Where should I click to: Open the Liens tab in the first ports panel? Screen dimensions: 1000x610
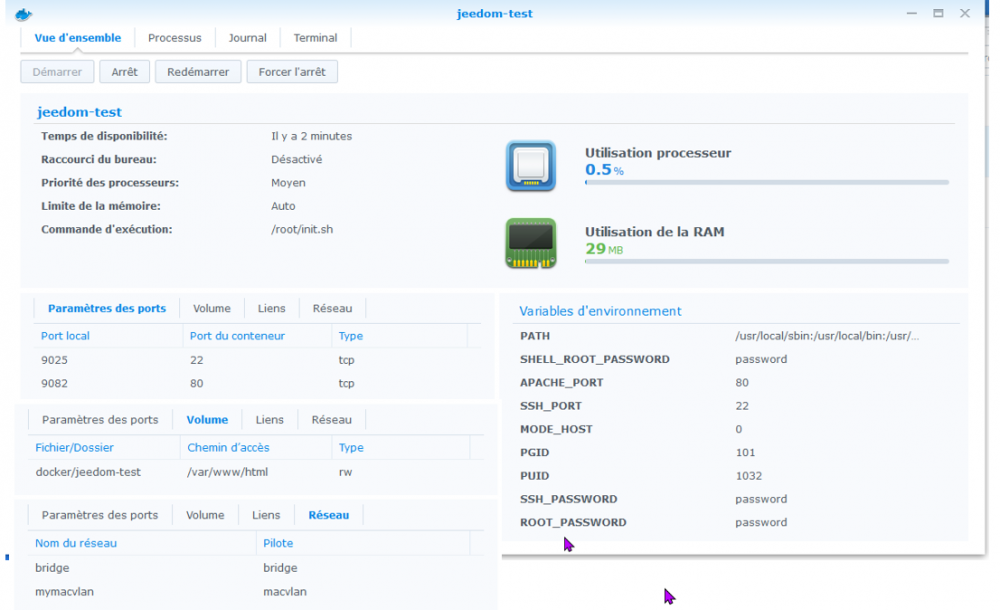click(x=271, y=309)
